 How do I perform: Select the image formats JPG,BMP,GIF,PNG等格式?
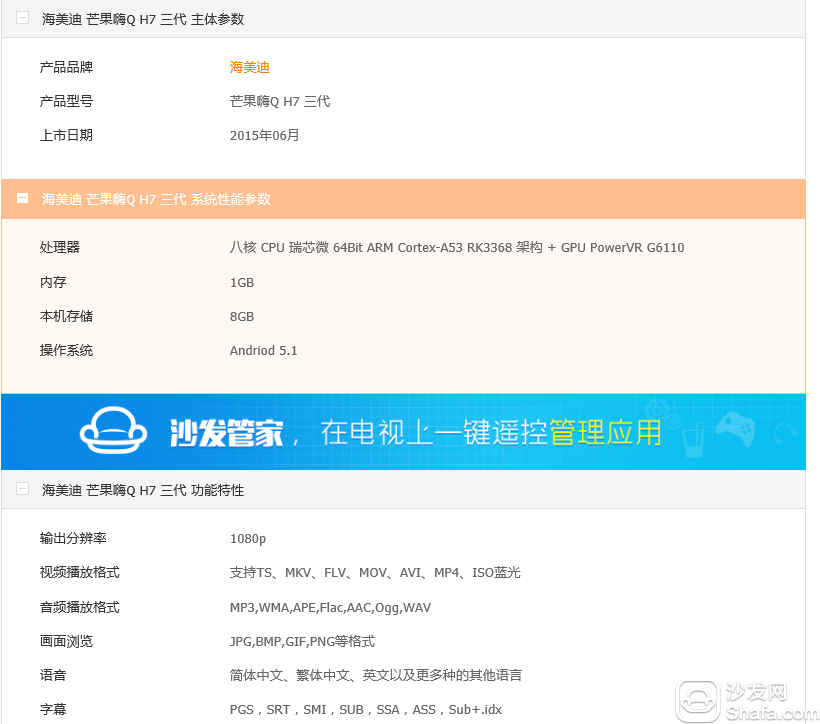pyautogui.click(x=302, y=641)
